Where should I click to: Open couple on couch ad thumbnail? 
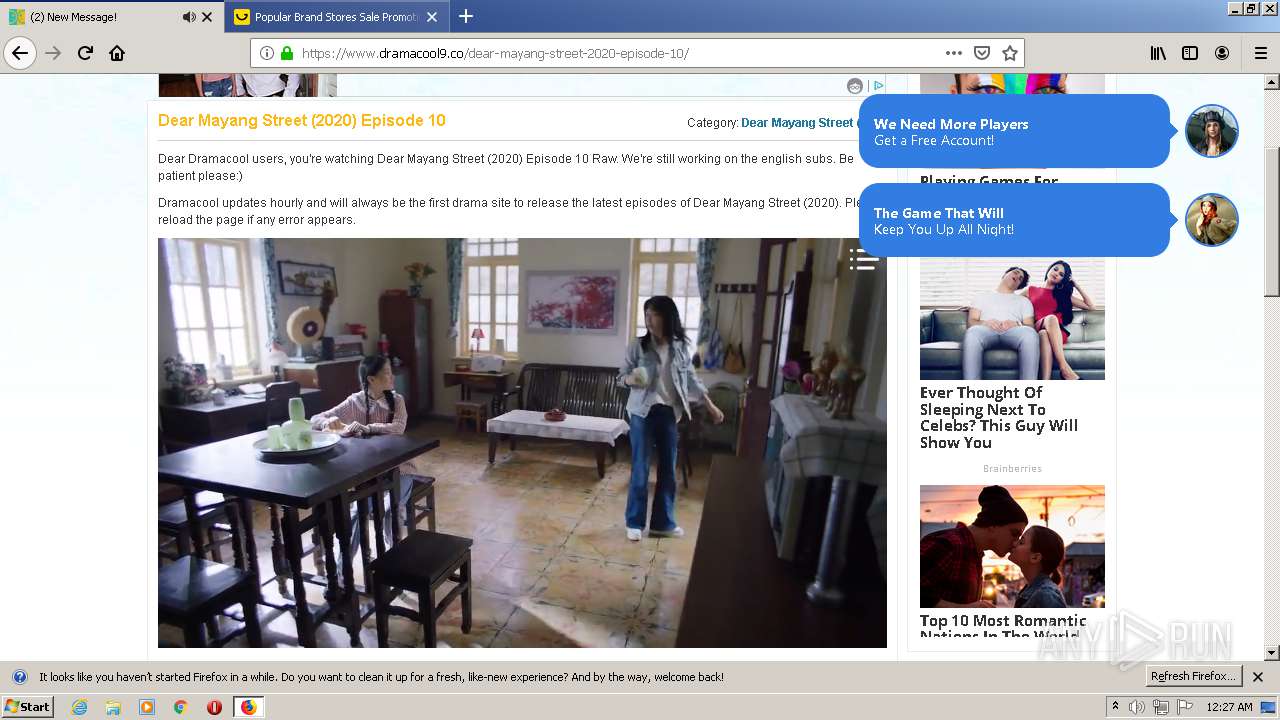pyautogui.click(x=1012, y=319)
